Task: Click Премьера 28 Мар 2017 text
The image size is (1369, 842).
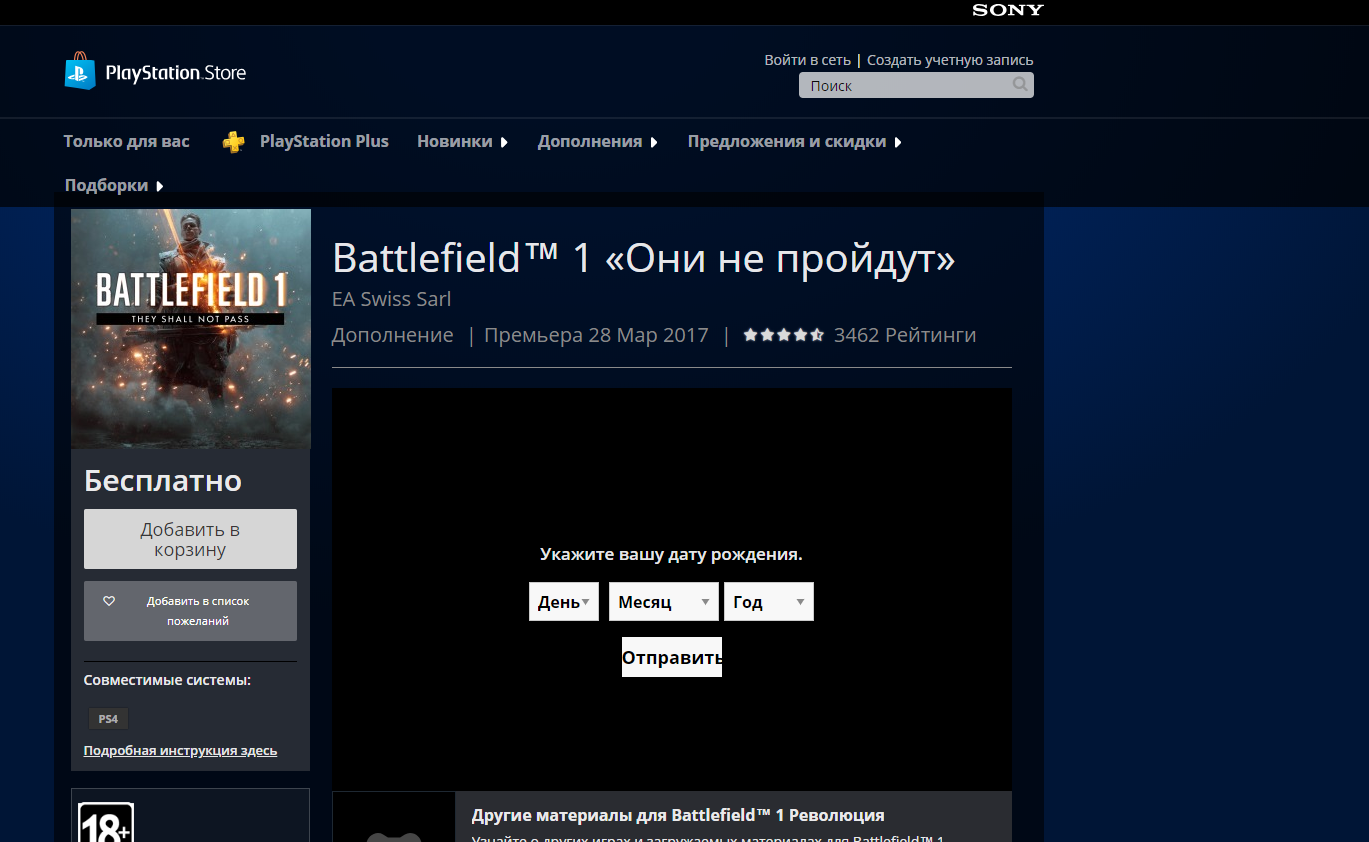Action: [596, 335]
